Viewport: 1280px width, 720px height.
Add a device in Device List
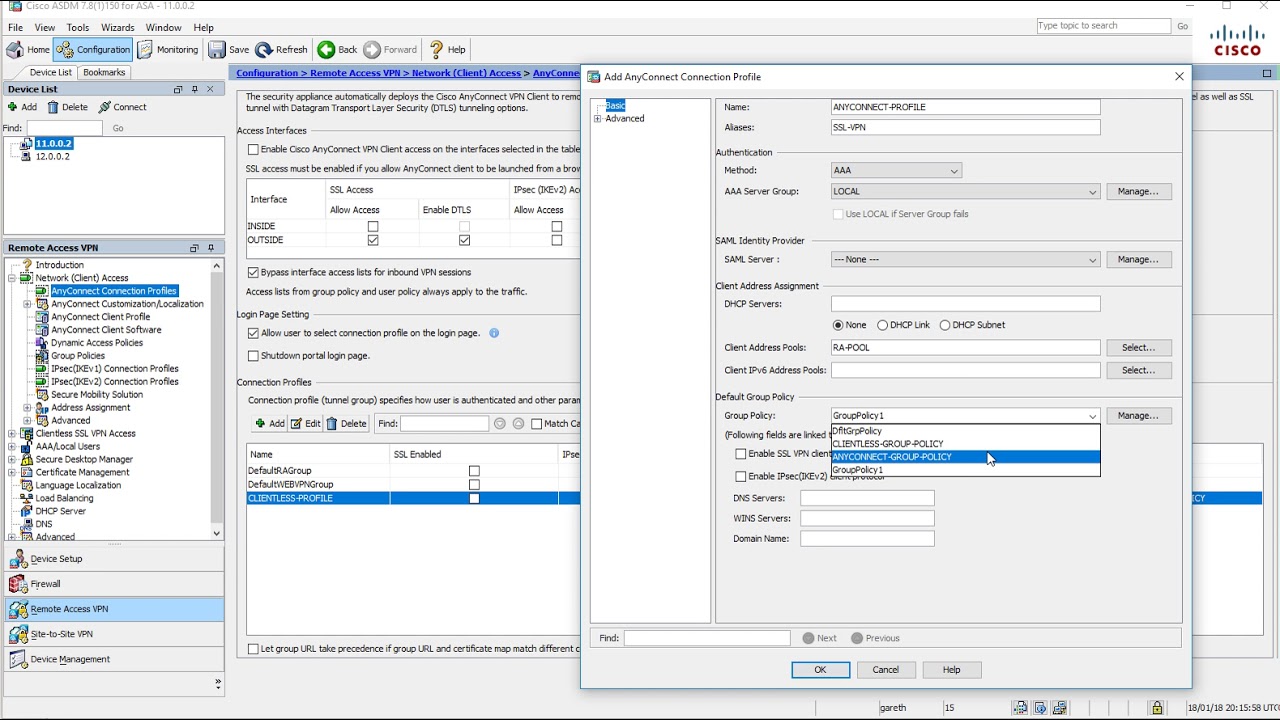tap(22, 107)
